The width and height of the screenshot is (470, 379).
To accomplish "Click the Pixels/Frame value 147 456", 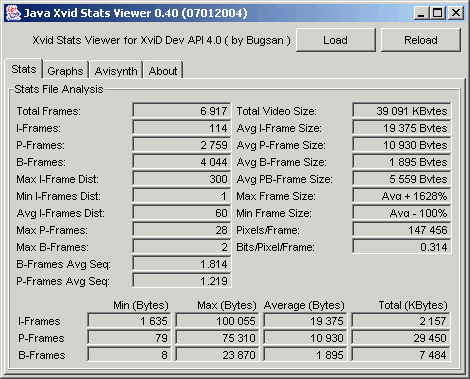I will click(x=402, y=230).
